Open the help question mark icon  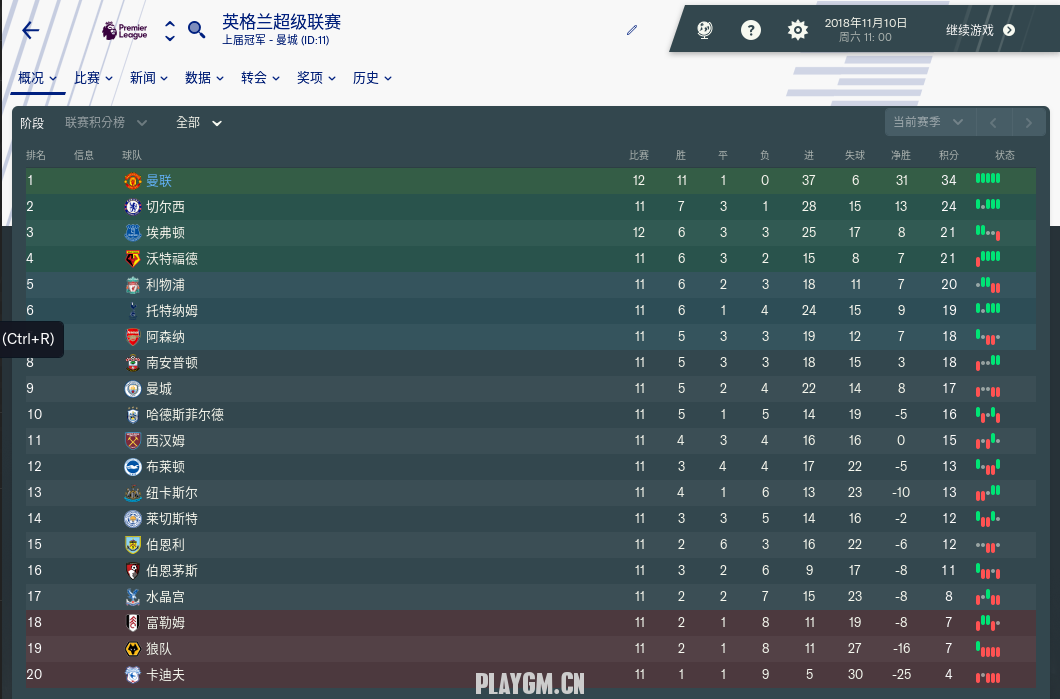(x=750, y=30)
